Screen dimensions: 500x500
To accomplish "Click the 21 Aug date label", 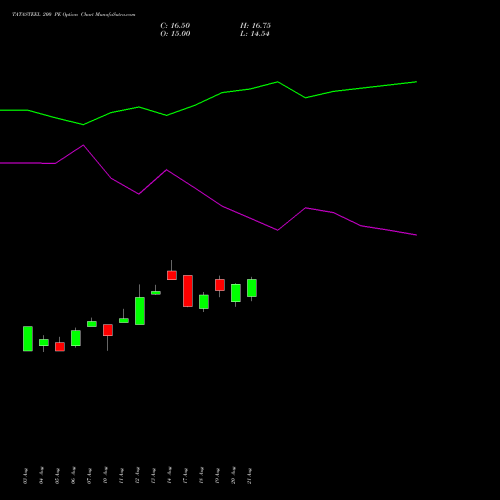I will [249, 476].
